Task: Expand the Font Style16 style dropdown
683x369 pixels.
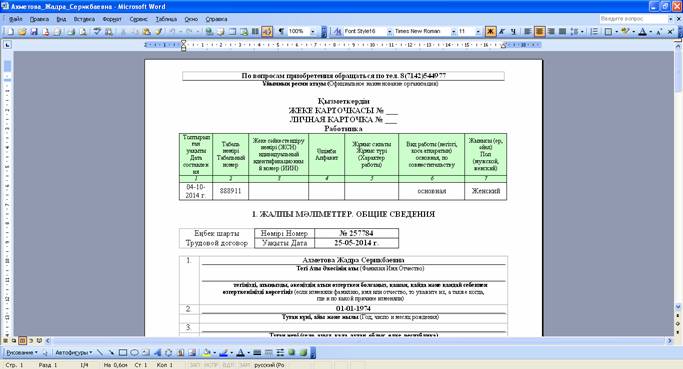Action: click(x=389, y=31)
